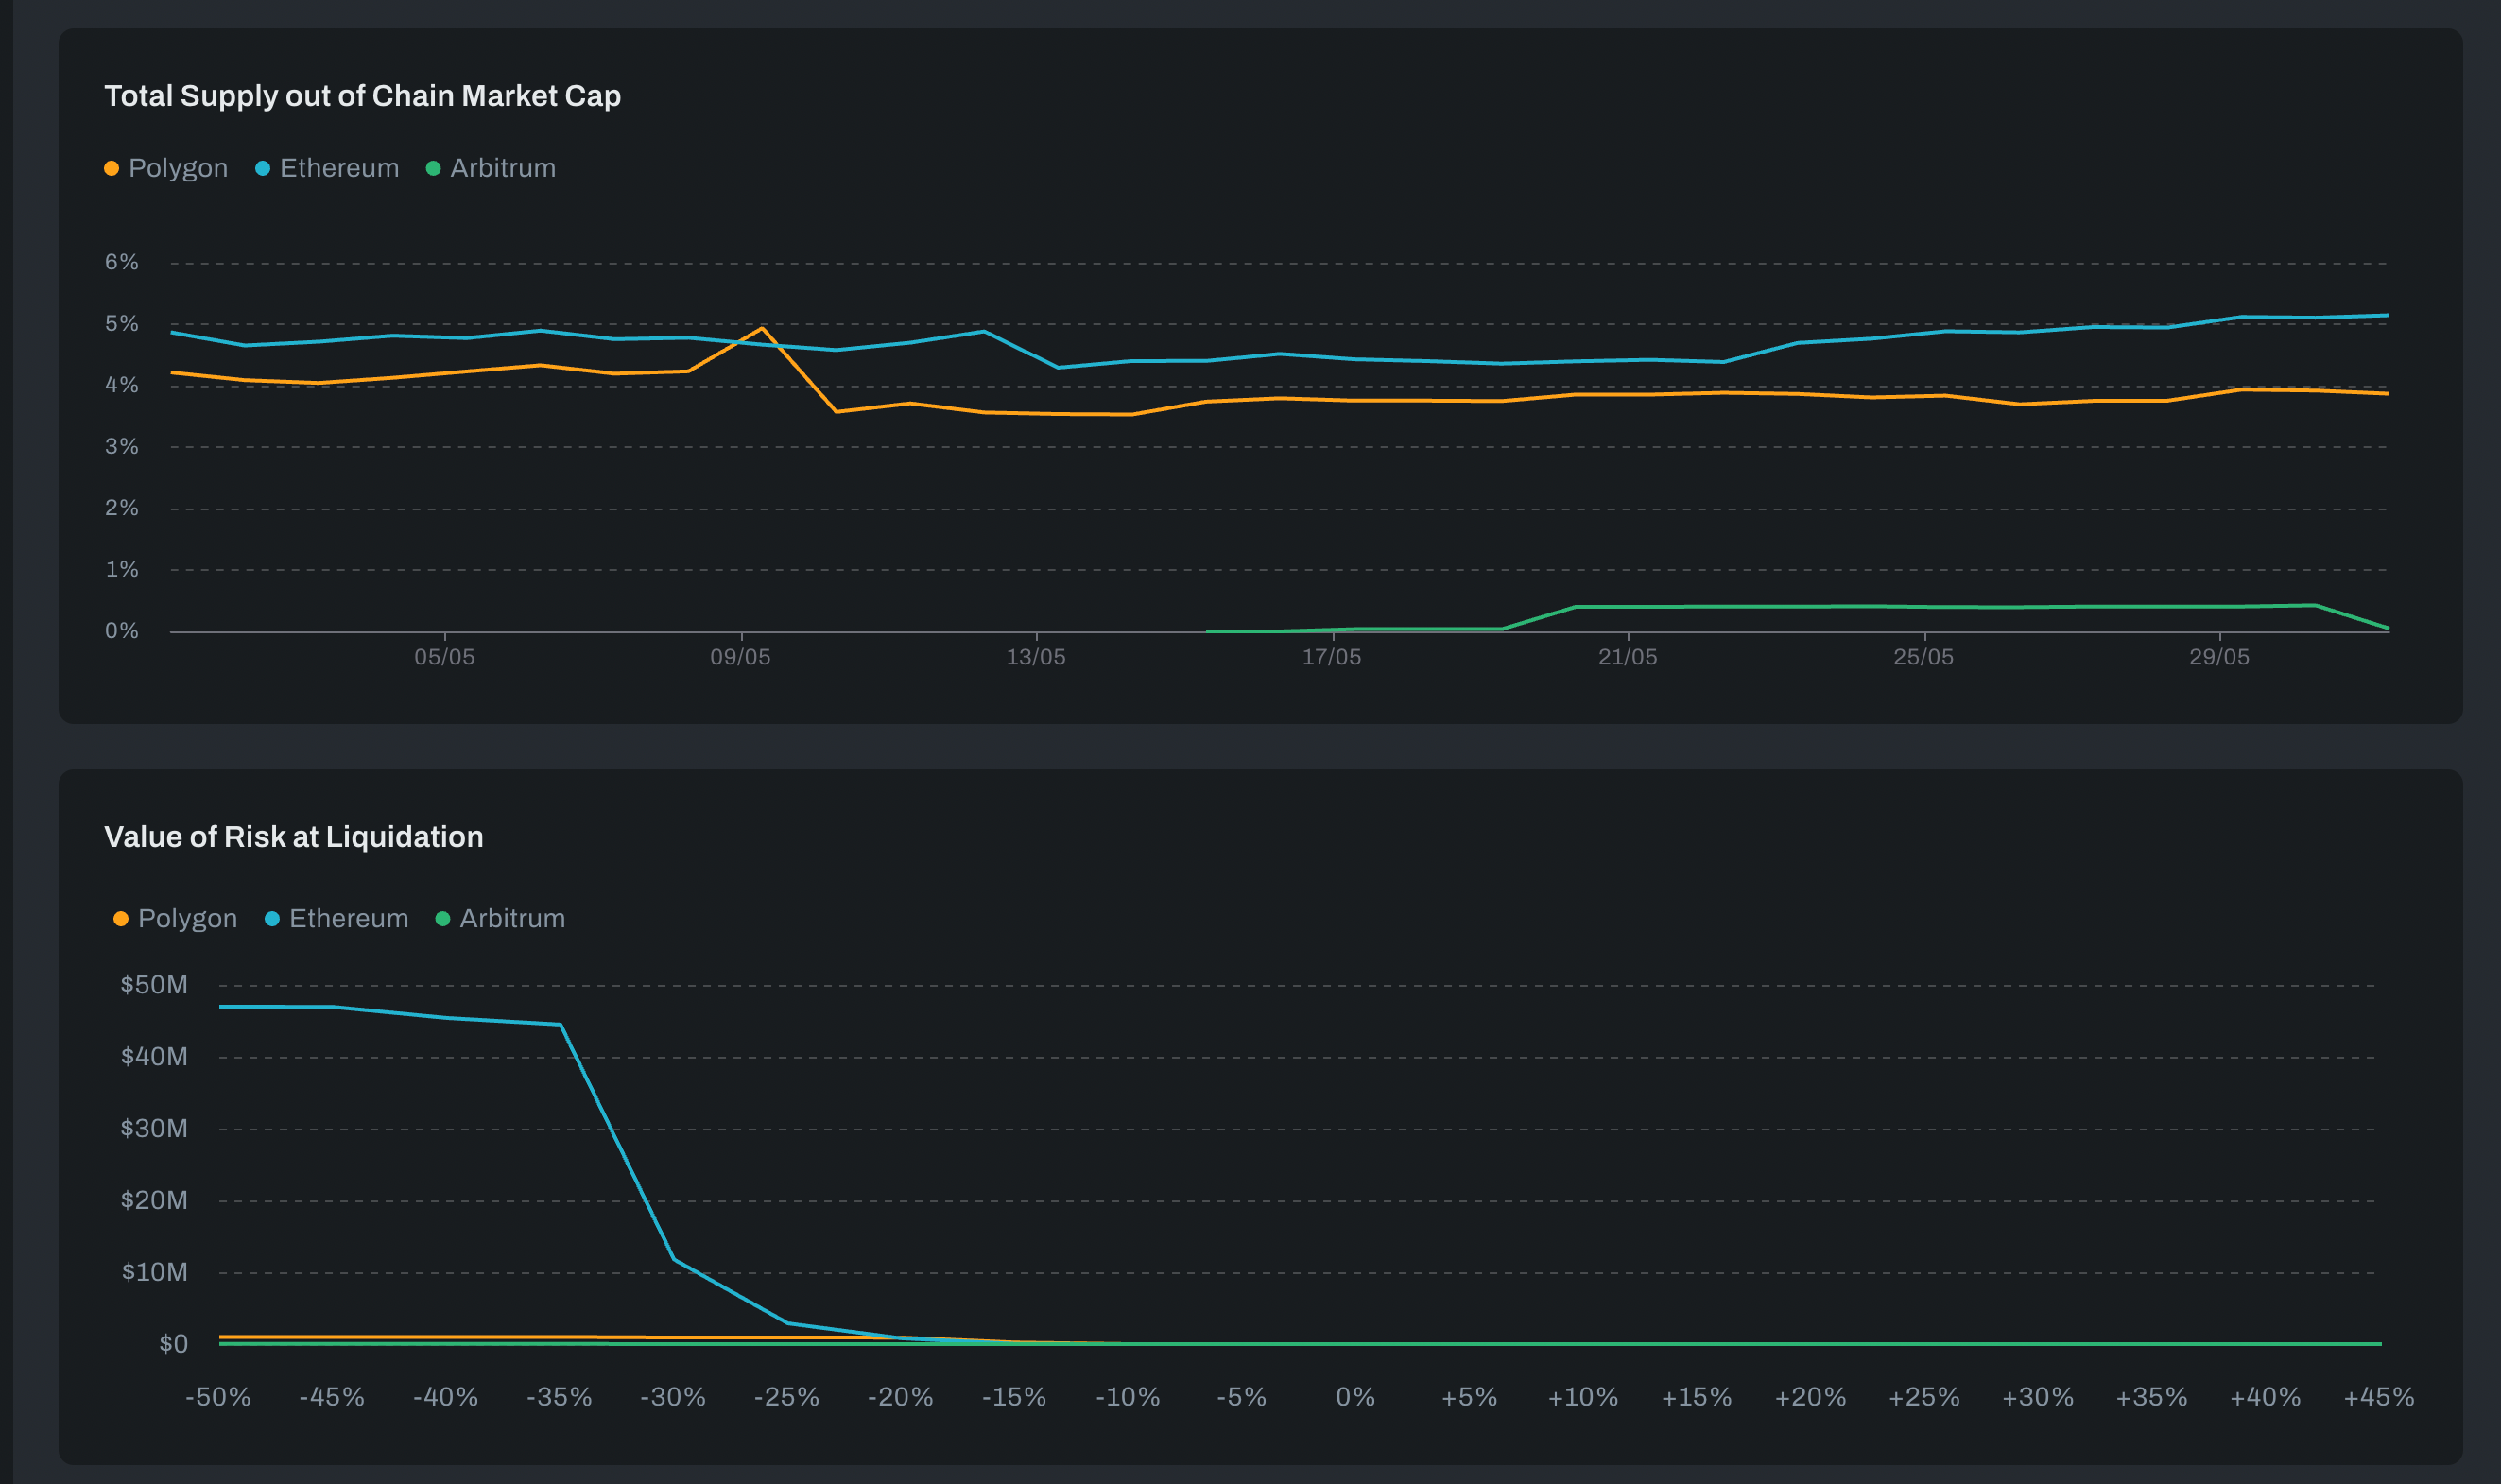Click the 6% y-axis label
The image size is (2501, 1484).
point(122,262)
